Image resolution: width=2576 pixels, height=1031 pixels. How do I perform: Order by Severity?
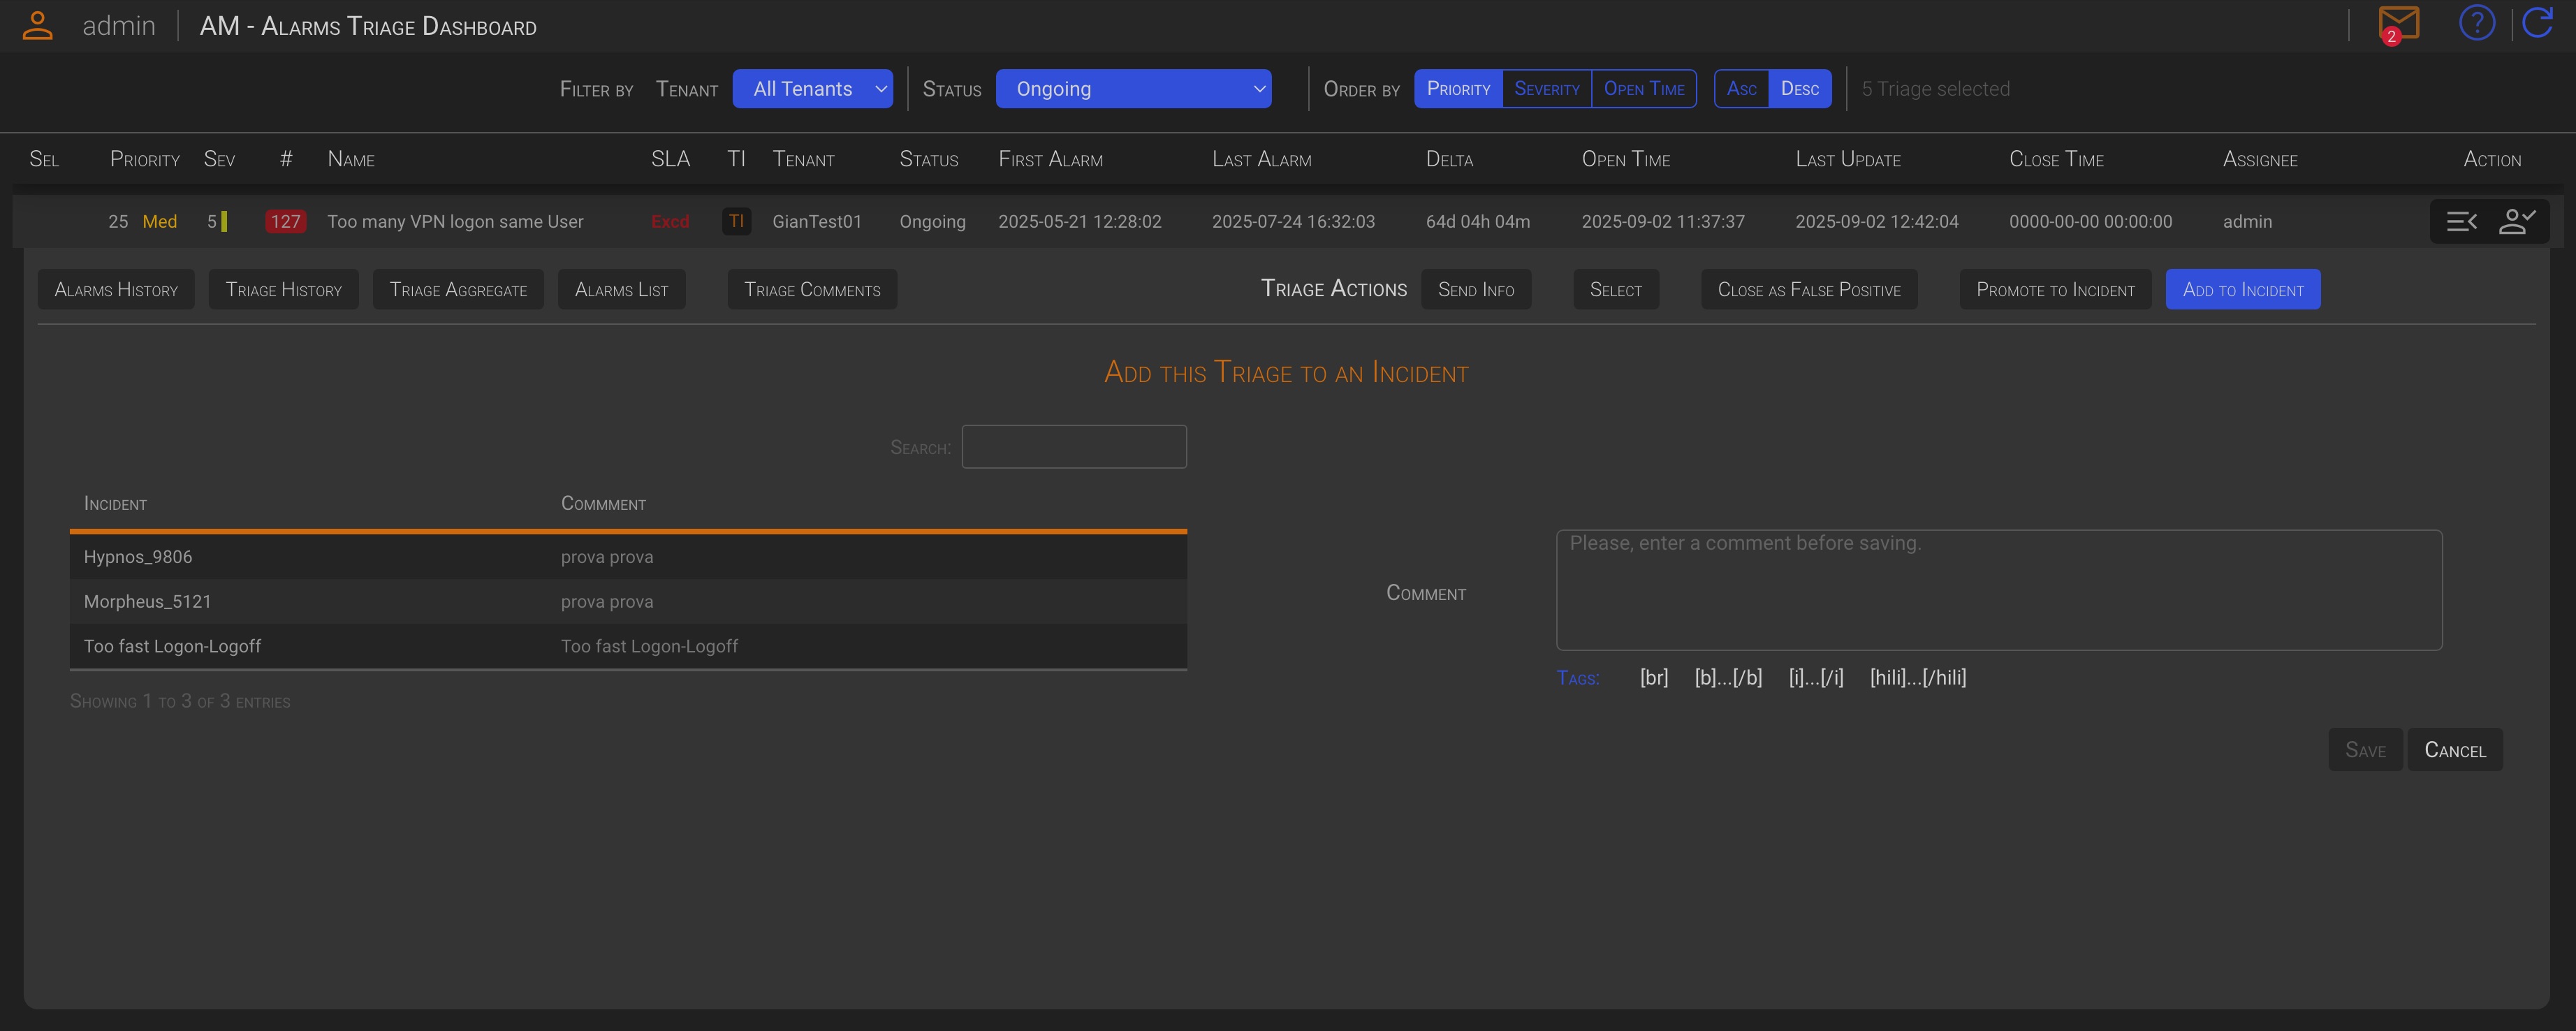click(x=1546, y=89)
